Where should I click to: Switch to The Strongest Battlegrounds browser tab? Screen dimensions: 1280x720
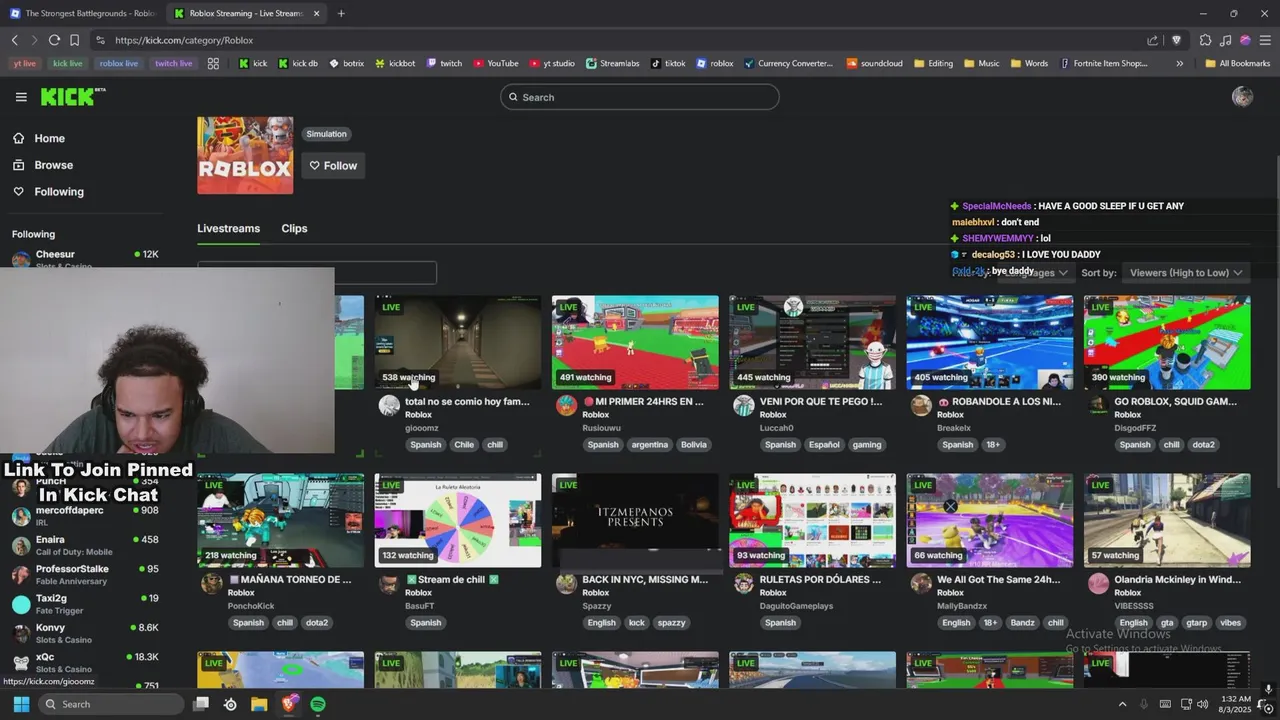[82, 13]
